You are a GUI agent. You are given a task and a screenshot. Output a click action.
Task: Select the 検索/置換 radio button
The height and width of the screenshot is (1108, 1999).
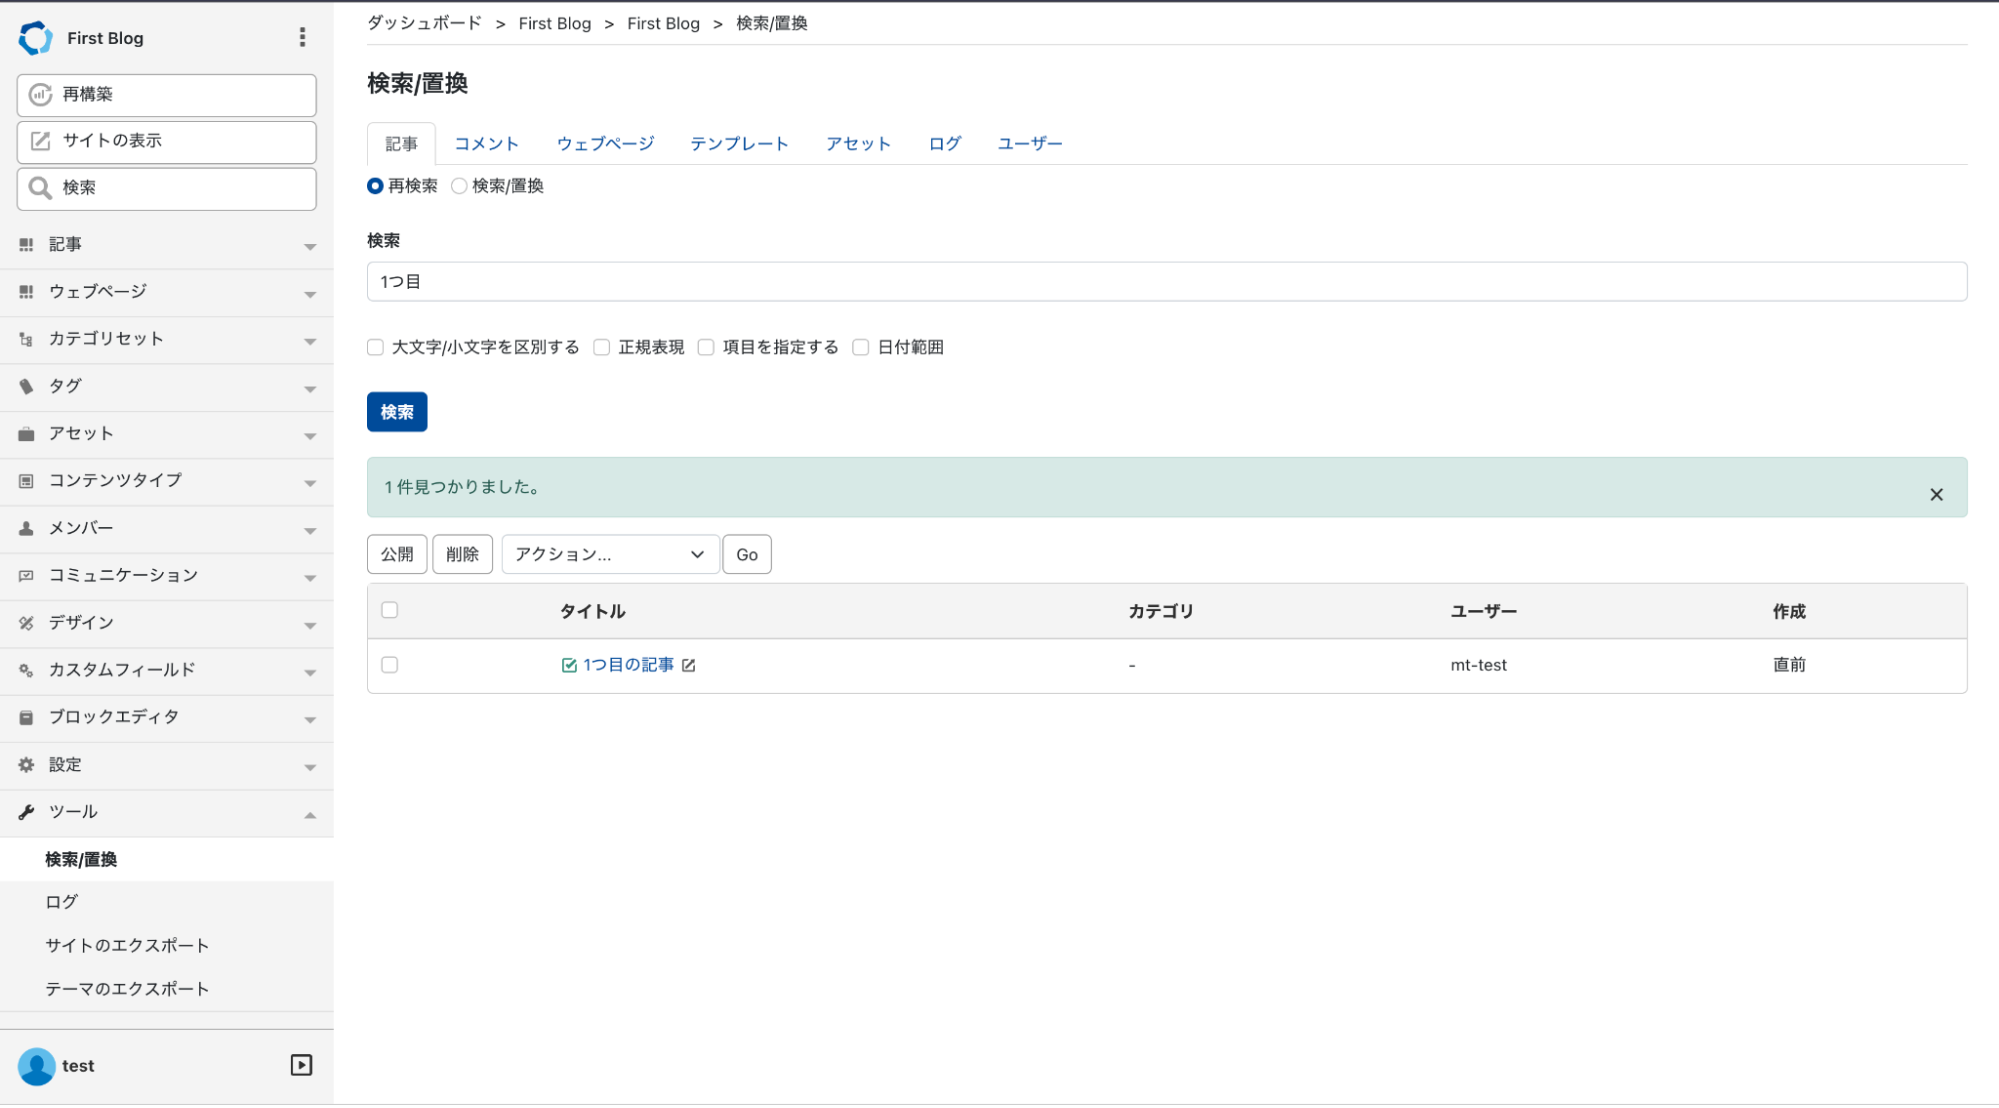459,186
